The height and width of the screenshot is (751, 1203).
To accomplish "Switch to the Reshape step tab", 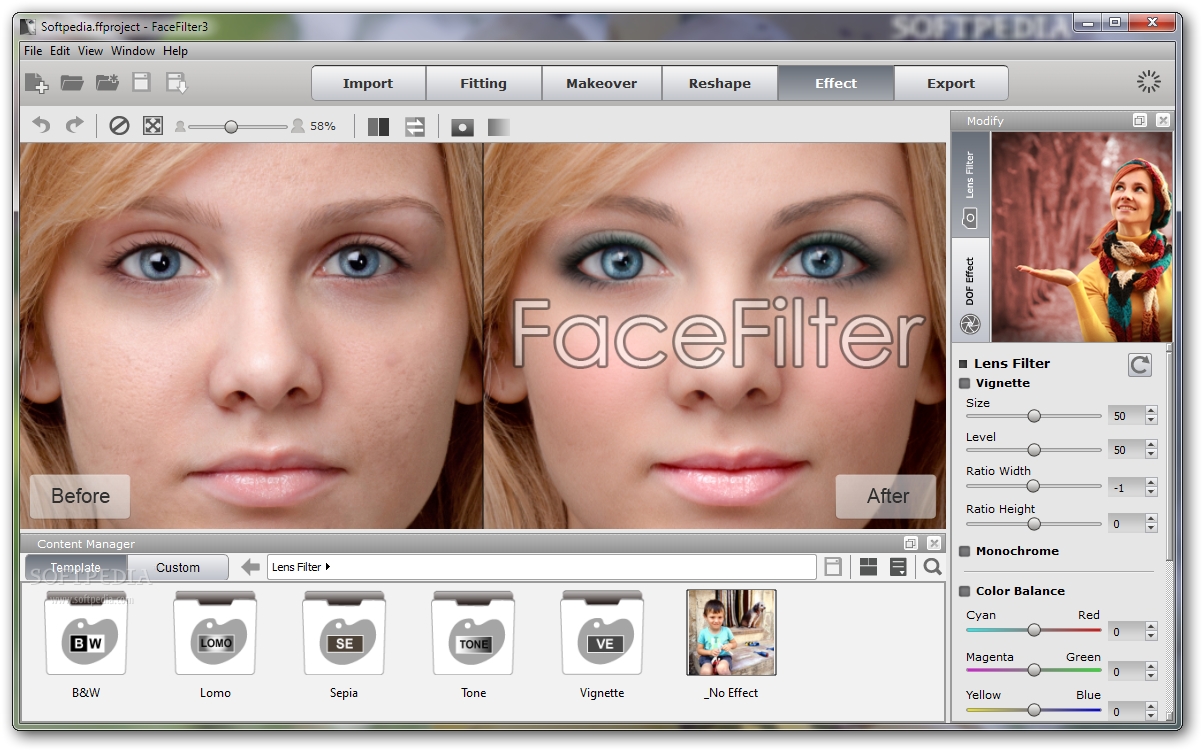I will click(720, 83).
